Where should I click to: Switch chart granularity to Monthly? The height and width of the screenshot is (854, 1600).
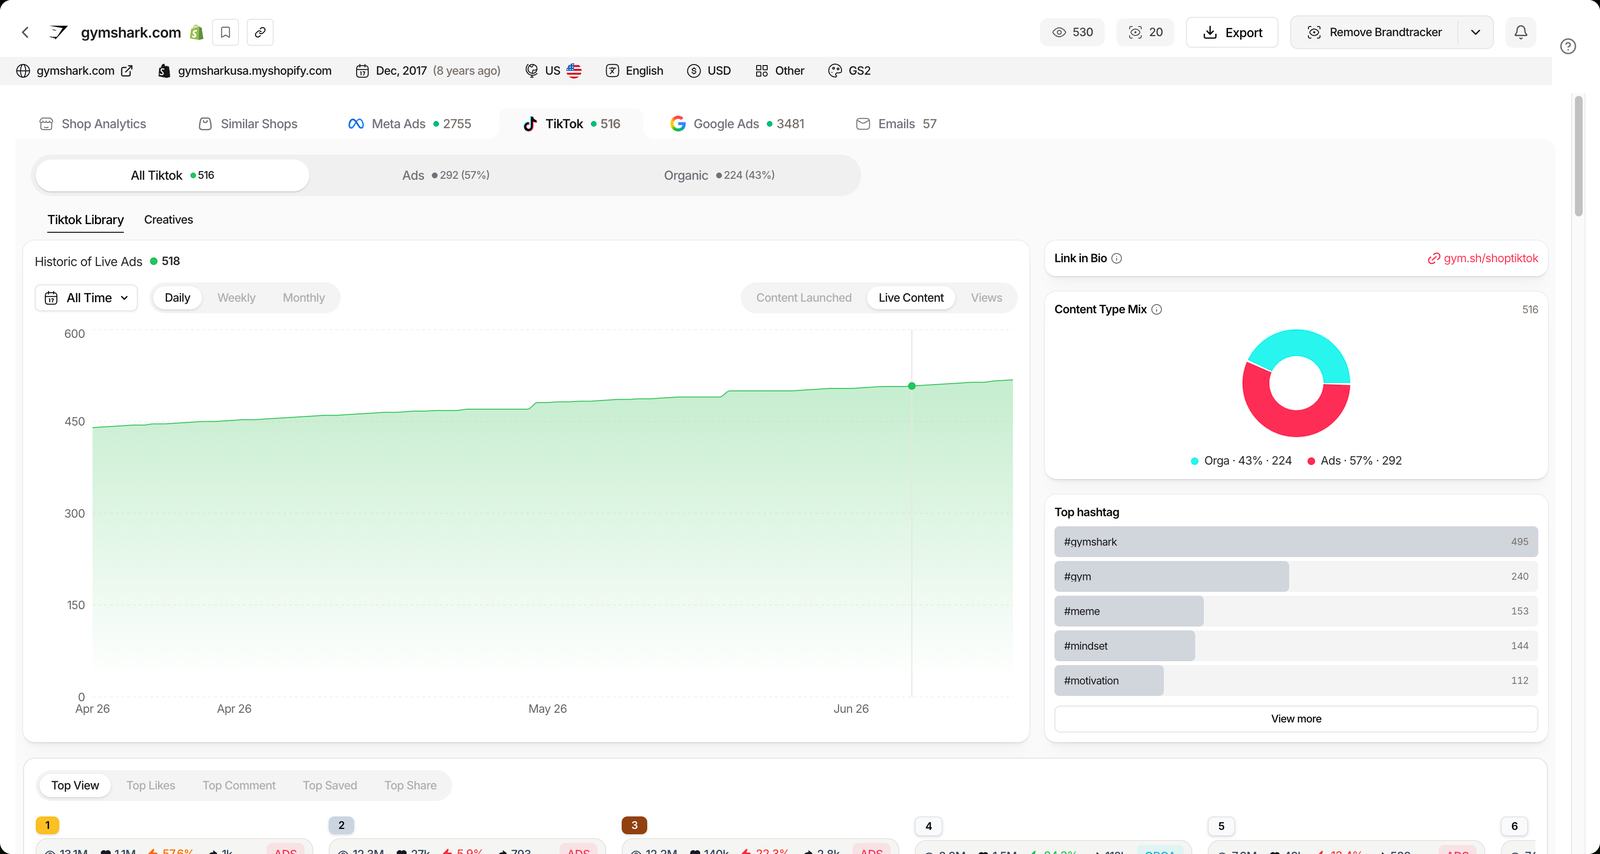click(x=304, y=298)
